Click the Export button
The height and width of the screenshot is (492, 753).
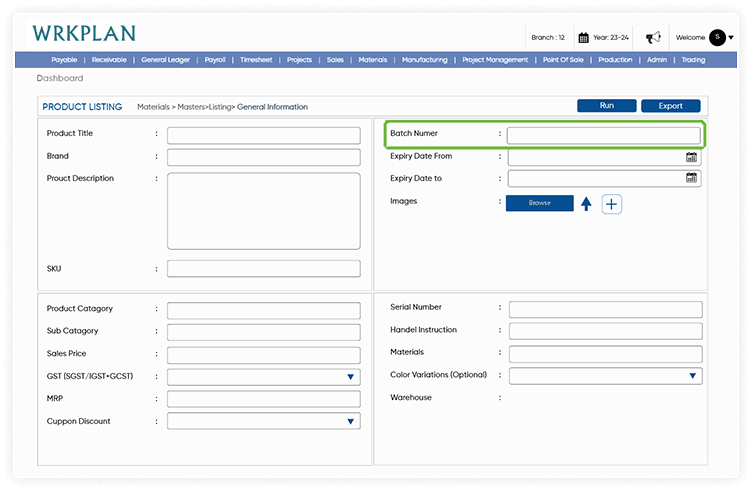tap(670, 106)
